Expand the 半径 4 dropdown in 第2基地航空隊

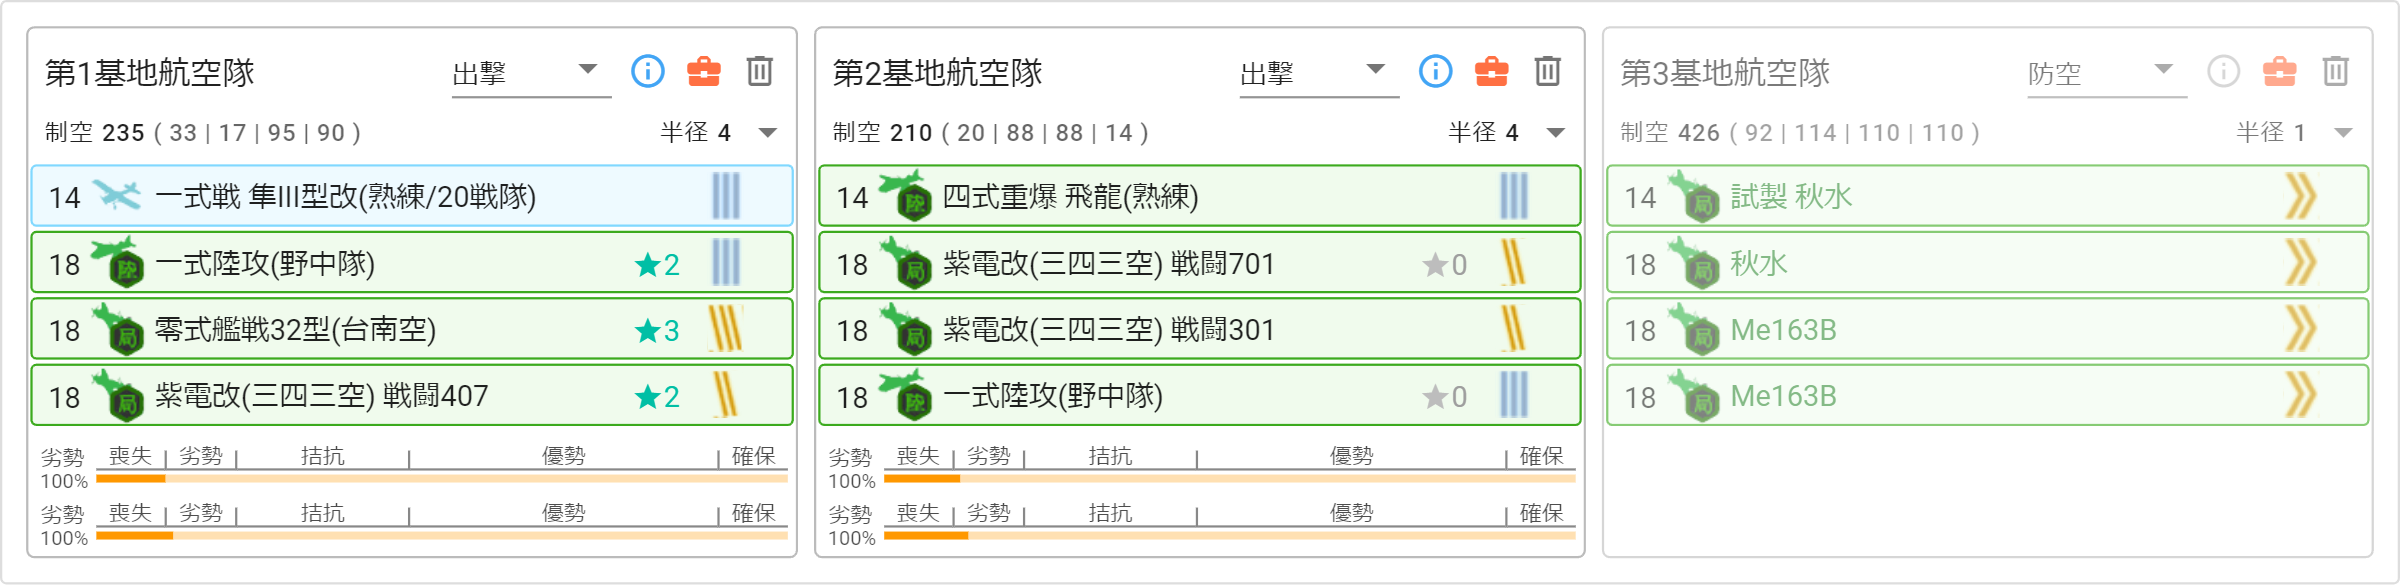tap(1555, 133)
